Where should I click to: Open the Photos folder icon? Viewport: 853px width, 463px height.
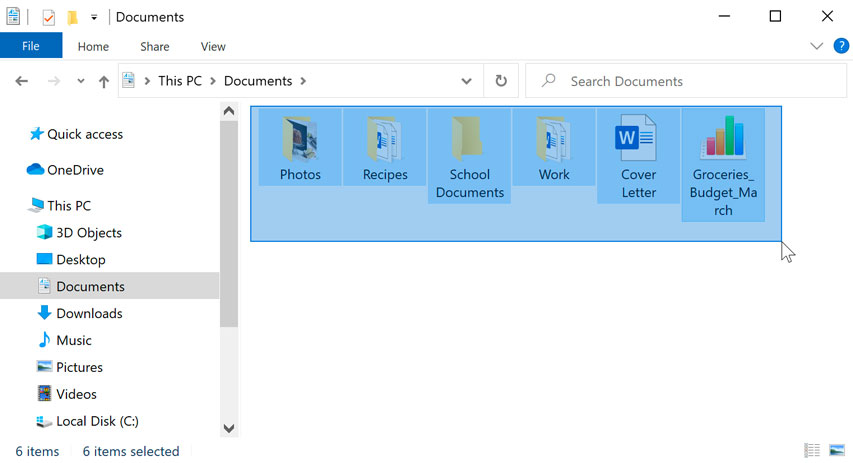click(300, 138)
